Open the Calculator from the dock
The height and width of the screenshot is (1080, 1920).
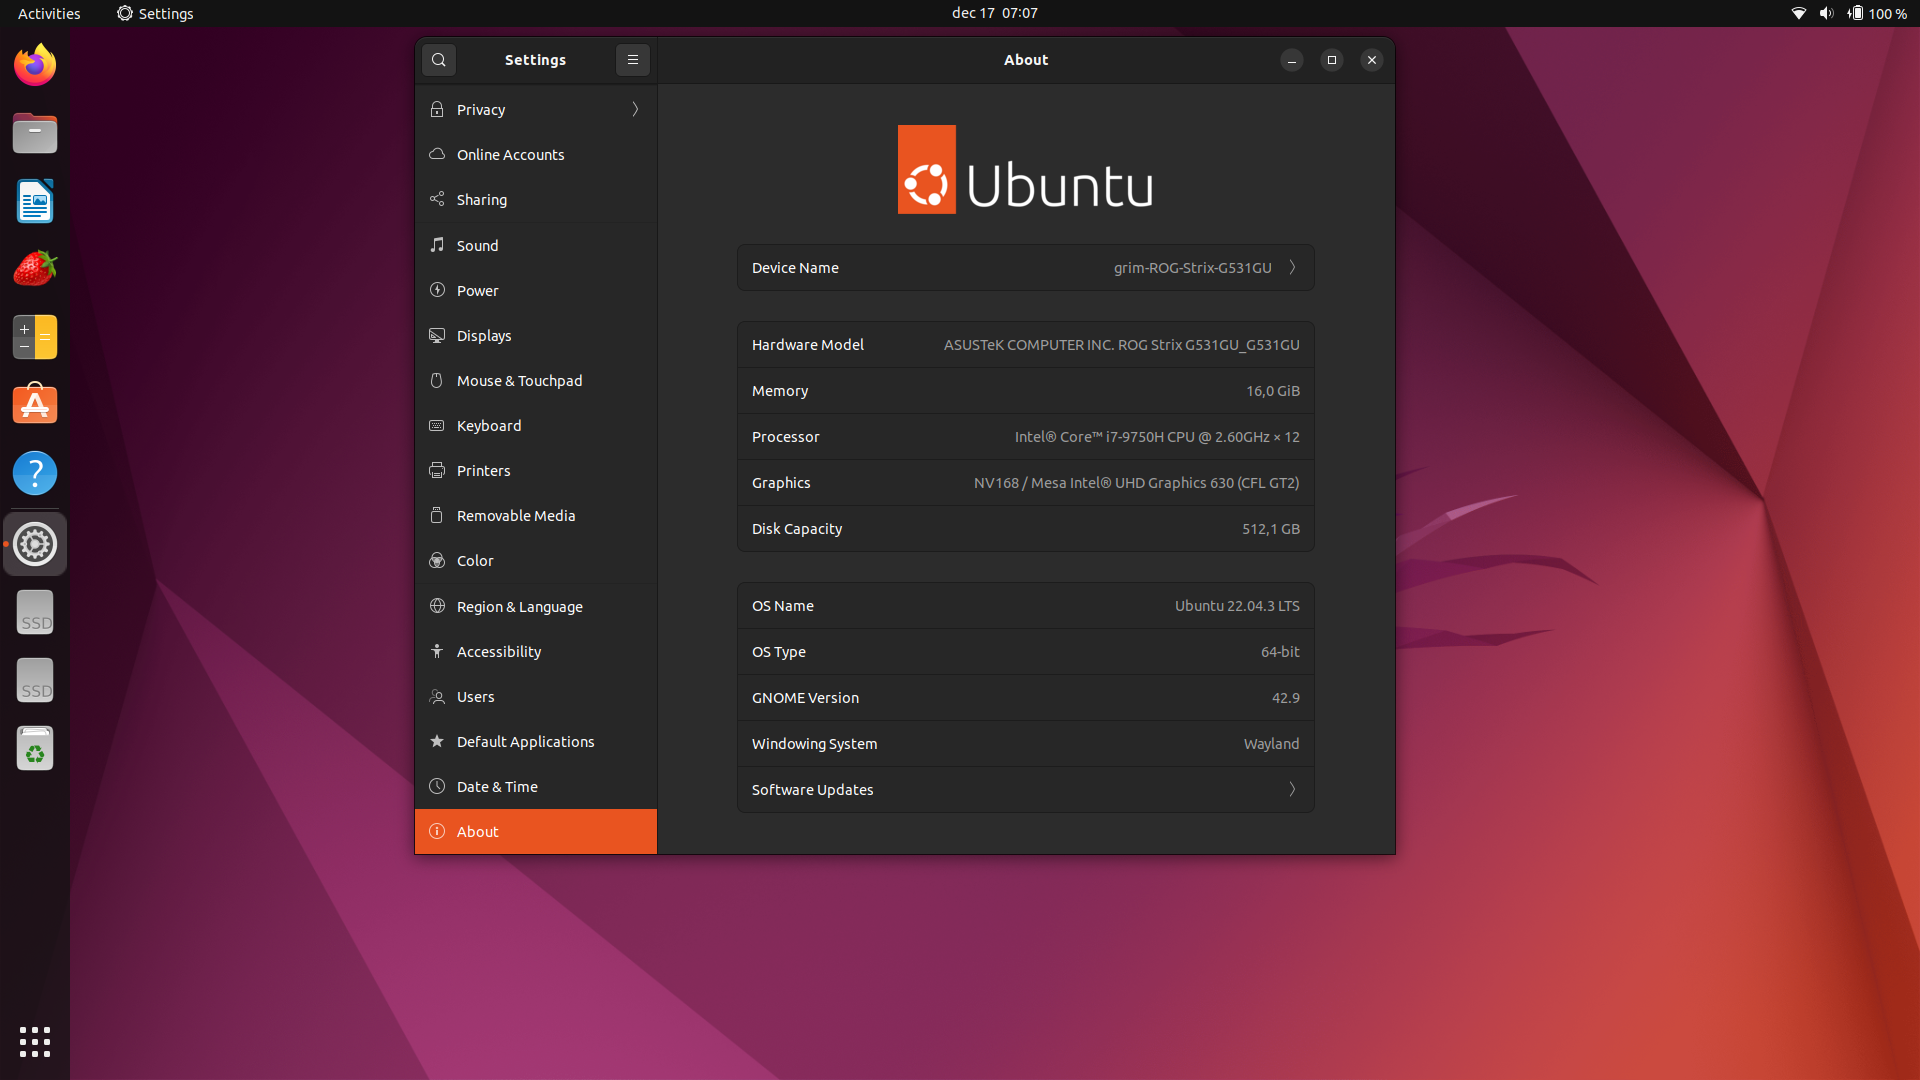point(35,337)
